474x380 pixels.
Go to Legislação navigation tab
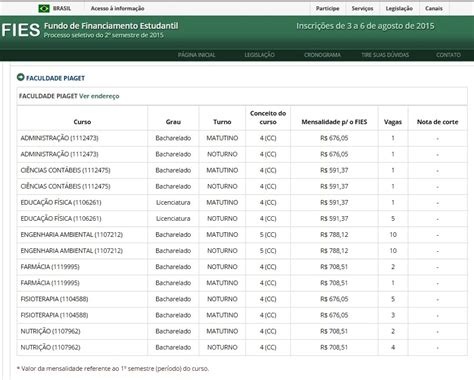260,55
